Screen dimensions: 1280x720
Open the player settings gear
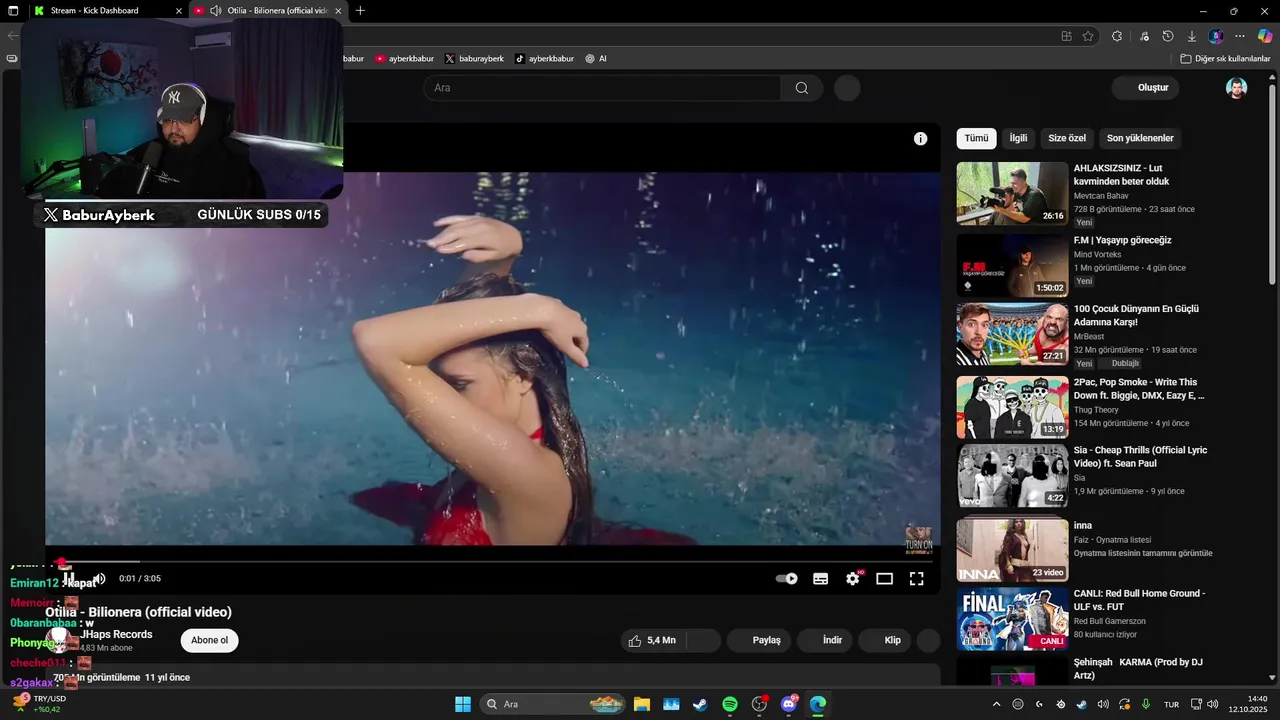tap(852, 578)
